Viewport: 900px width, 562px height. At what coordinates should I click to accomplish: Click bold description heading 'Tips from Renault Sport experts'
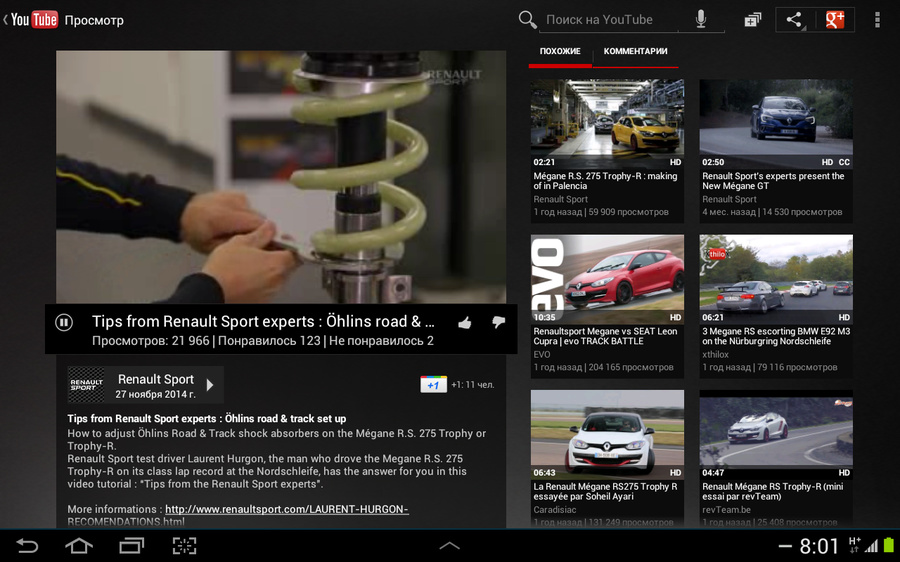(207, 418)
